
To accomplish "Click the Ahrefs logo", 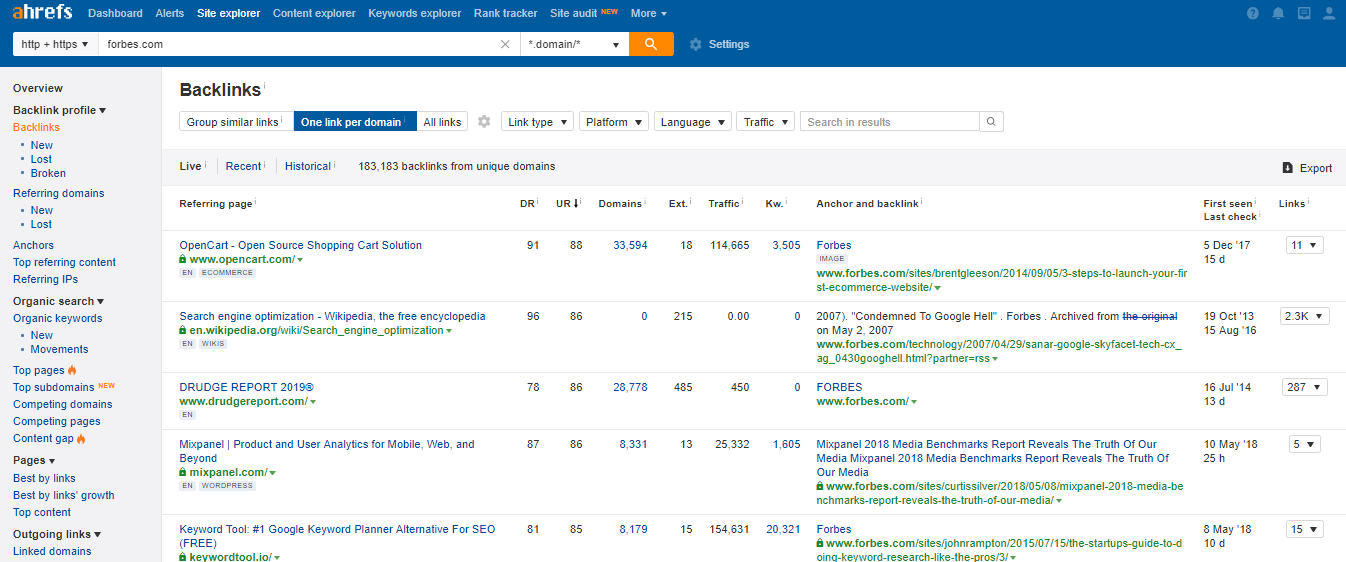I will click(x=44, y=13).
